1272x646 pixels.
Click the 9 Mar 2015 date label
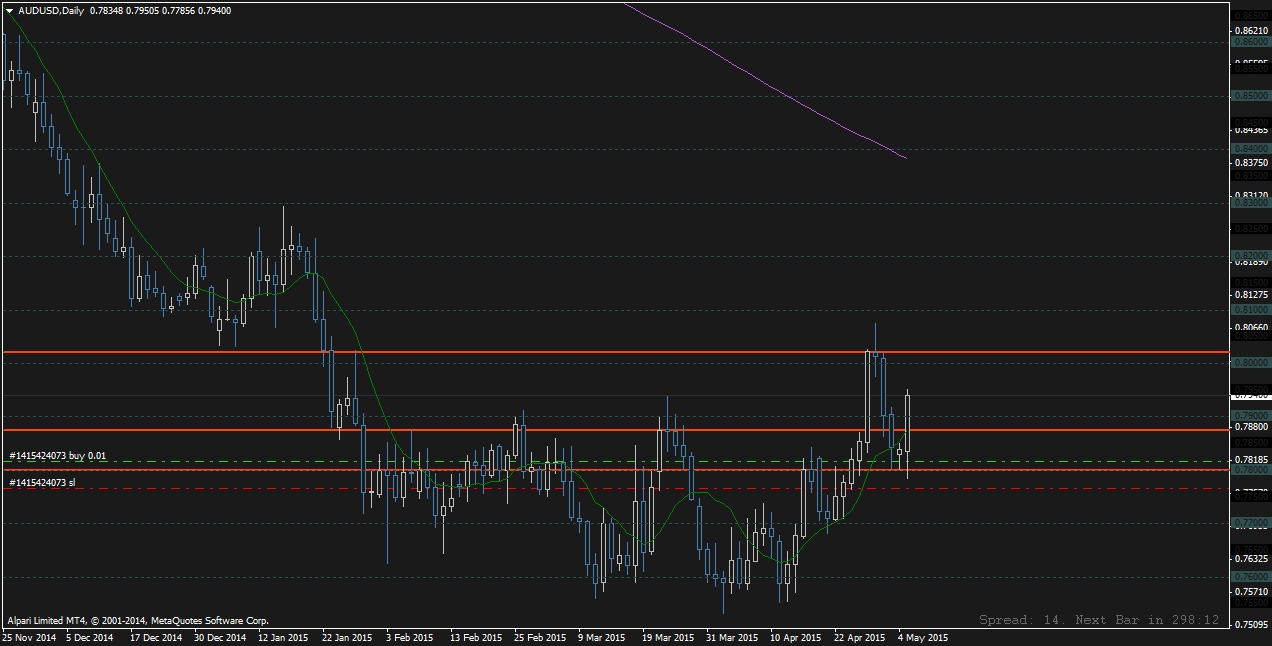click(x=604, y=637)
